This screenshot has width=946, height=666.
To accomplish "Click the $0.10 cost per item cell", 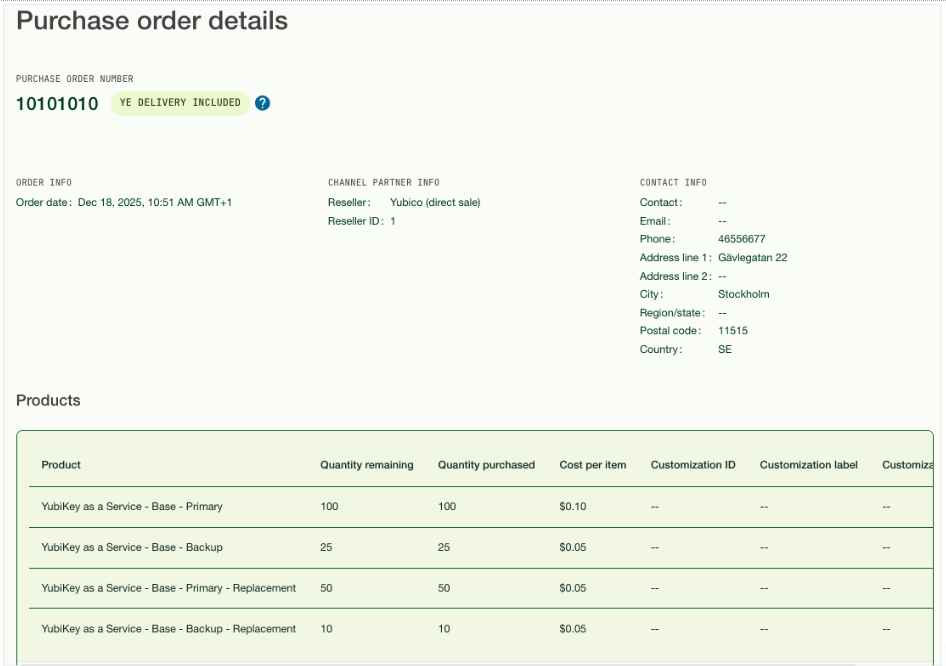I will [x=573, y=507].
